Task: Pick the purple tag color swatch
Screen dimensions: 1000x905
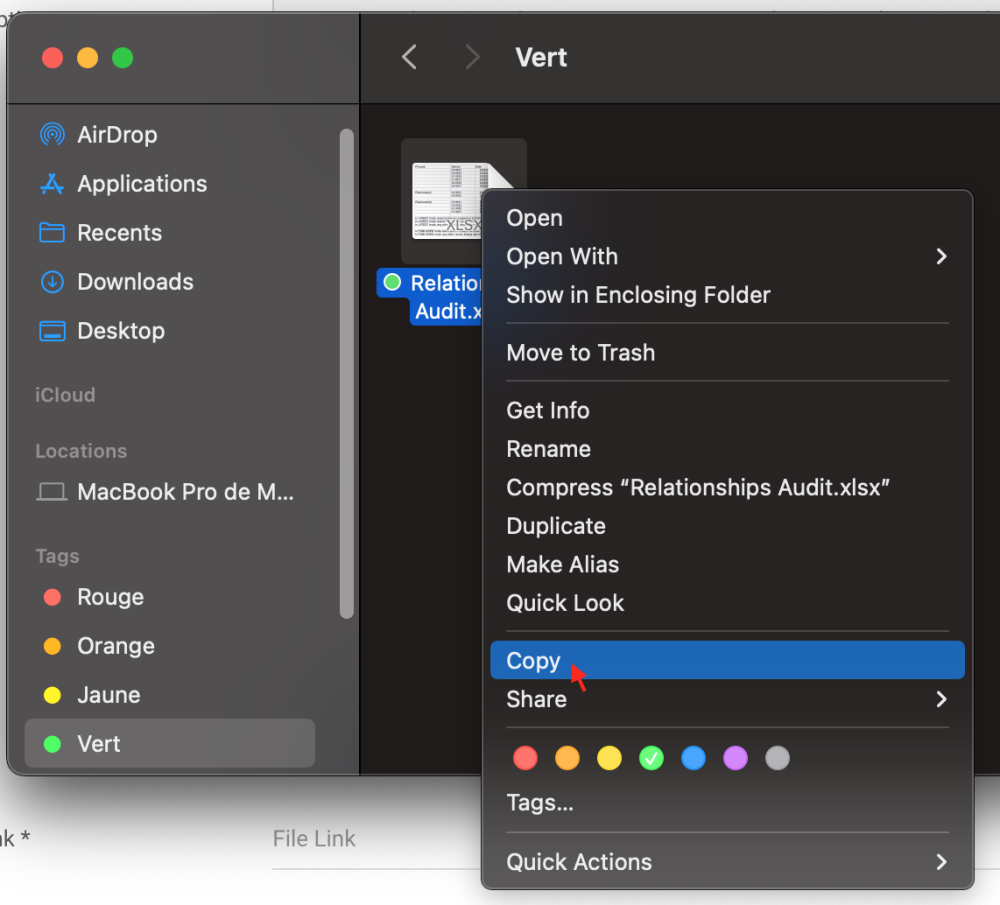Action: click(735, 759)
